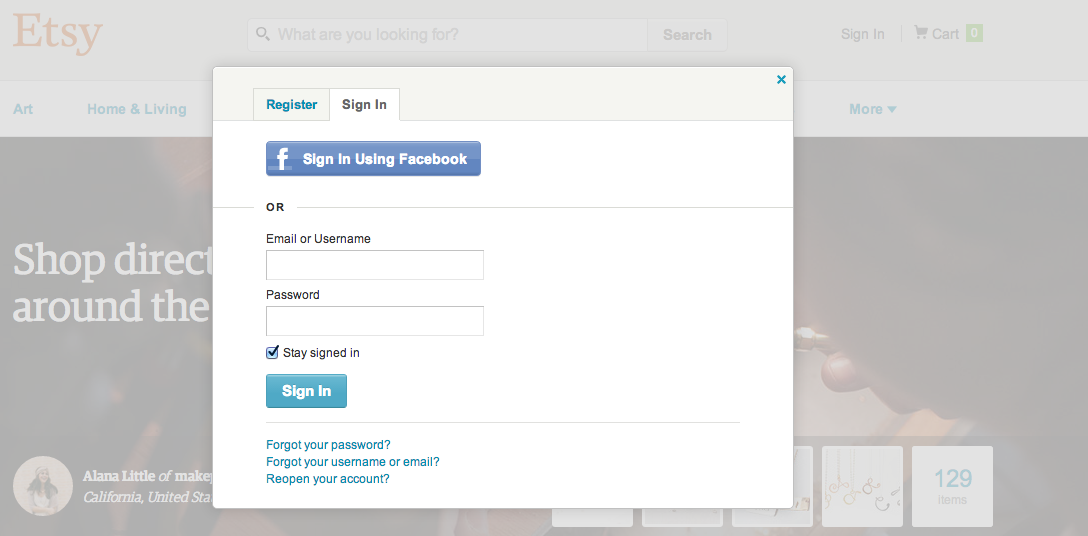Sign in using Facebook button

[x=373, y=159]
